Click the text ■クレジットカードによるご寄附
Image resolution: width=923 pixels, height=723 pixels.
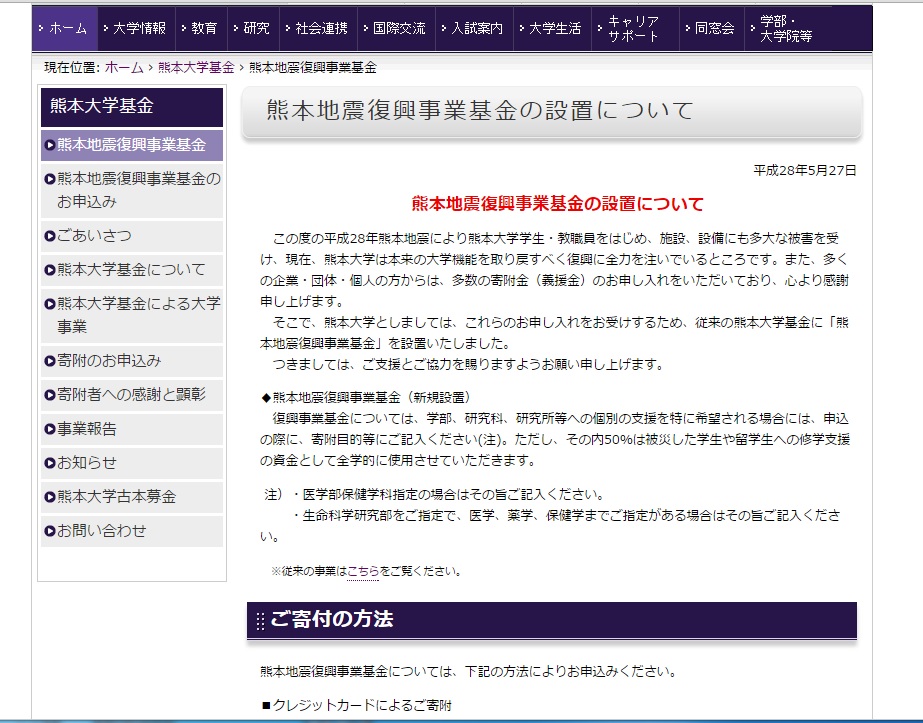click(x=356, y=705)
